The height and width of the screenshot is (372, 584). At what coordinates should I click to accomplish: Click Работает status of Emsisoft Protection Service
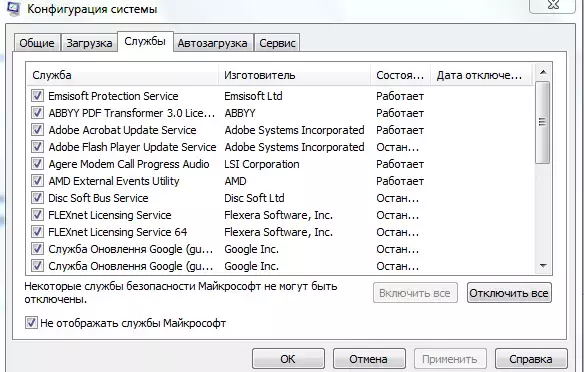click(400, 96)
